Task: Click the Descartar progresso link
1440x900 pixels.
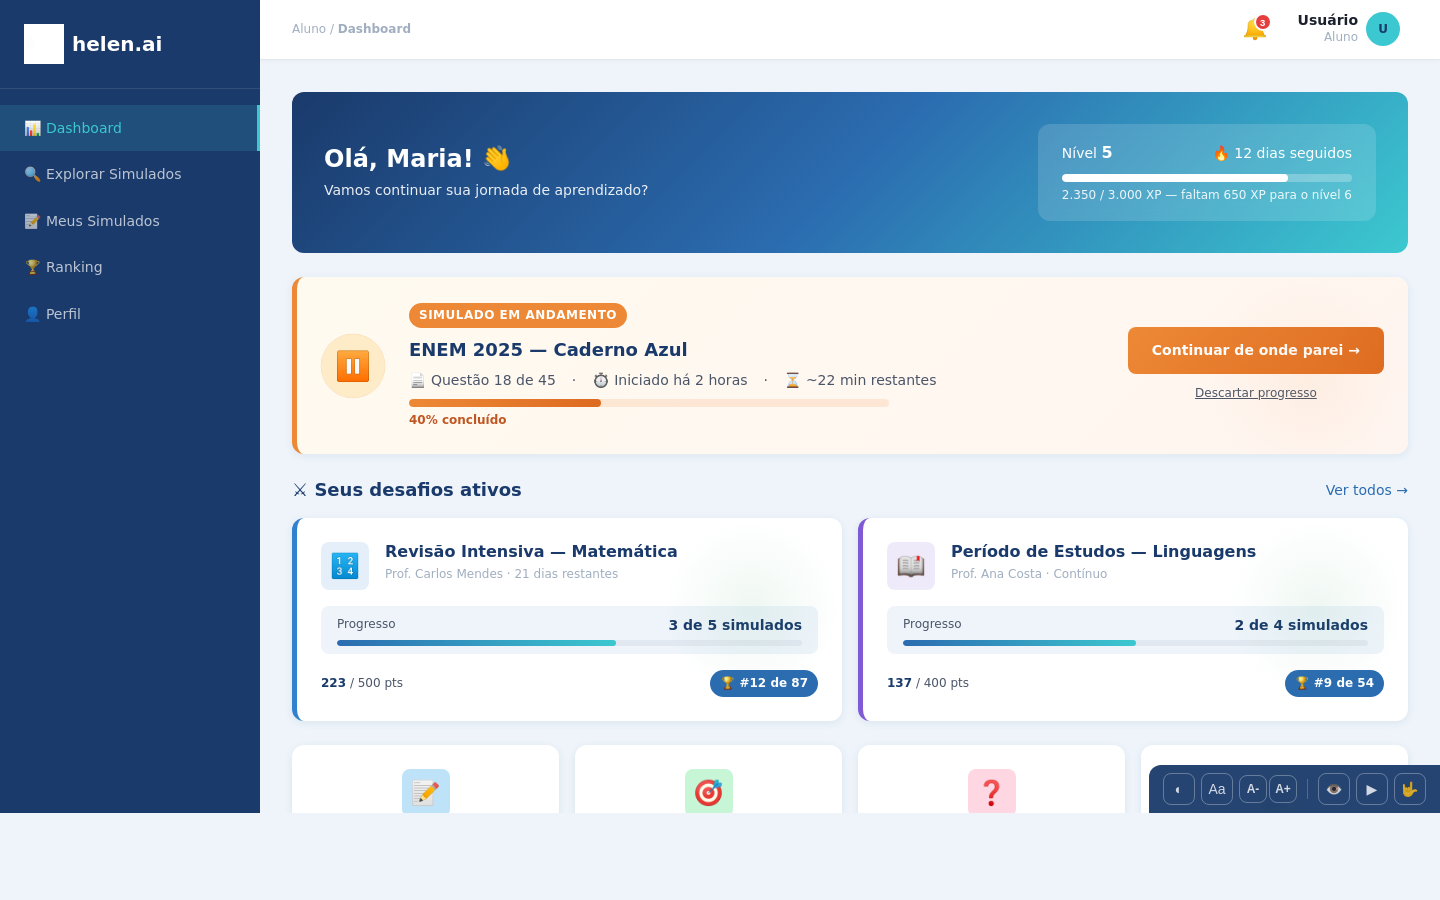Action: [x=1255, y=392]
